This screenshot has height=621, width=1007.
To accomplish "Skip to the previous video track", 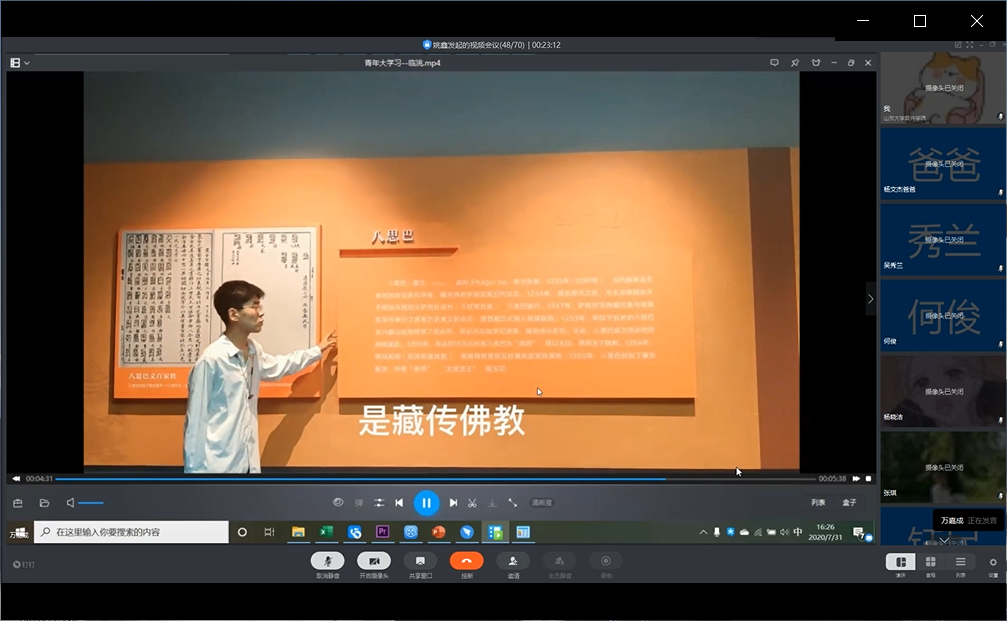I will pyautogui.click(x=399, y=503).
